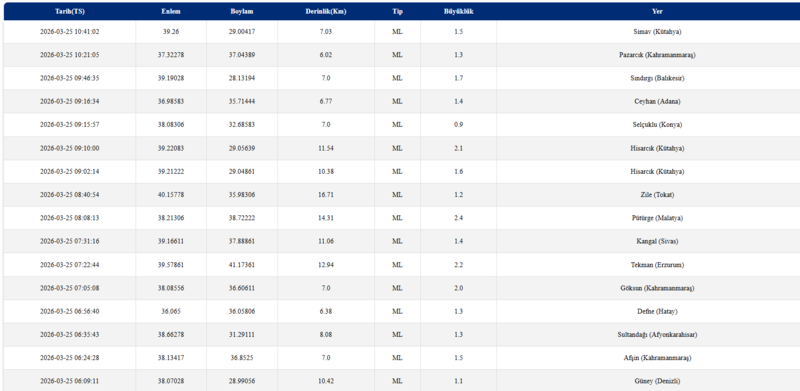Click the Tip column header
Viewport: 800px width, 391px height.
[x=397, y=11]
